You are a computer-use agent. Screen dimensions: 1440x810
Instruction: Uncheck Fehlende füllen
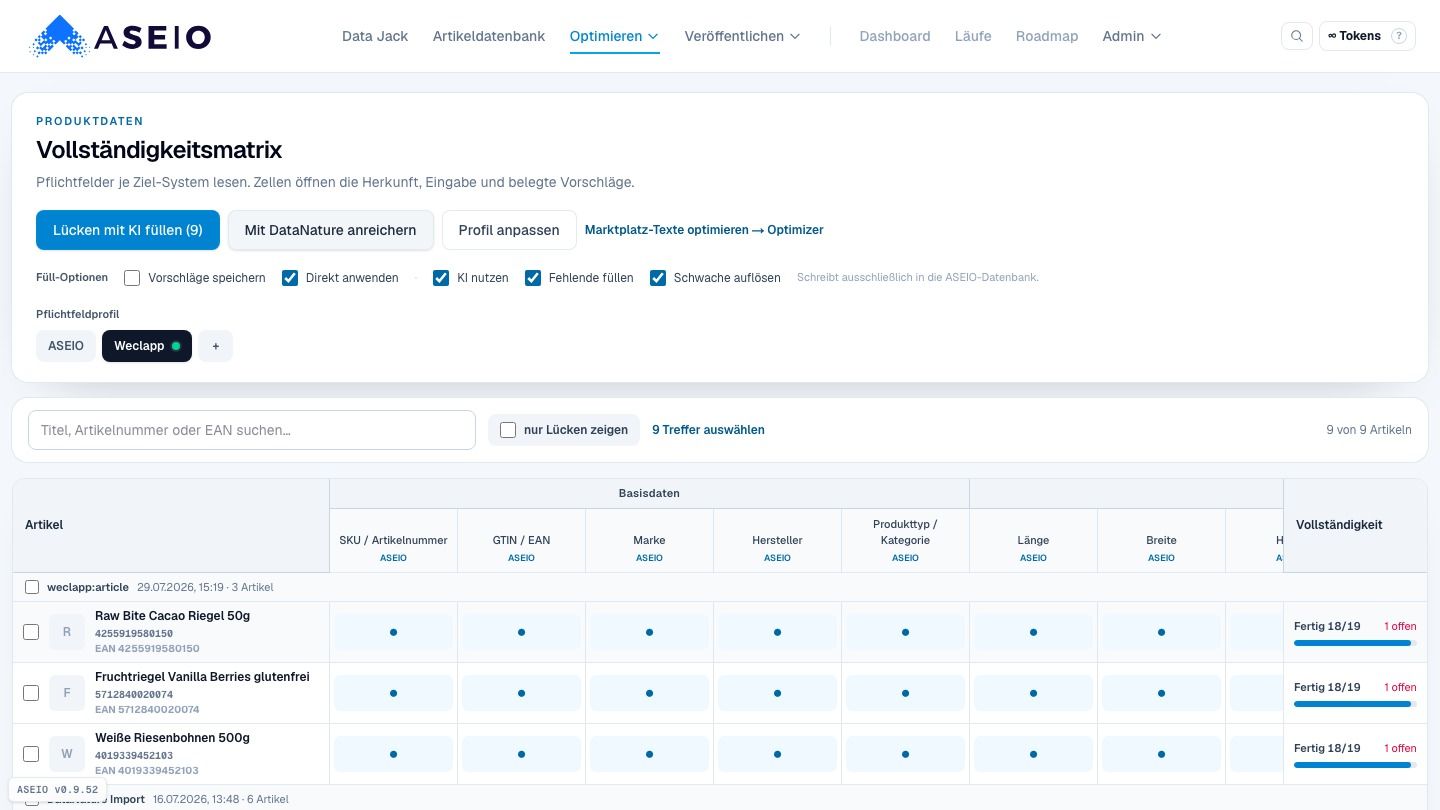pyautogui.click(x=533, y=278)
